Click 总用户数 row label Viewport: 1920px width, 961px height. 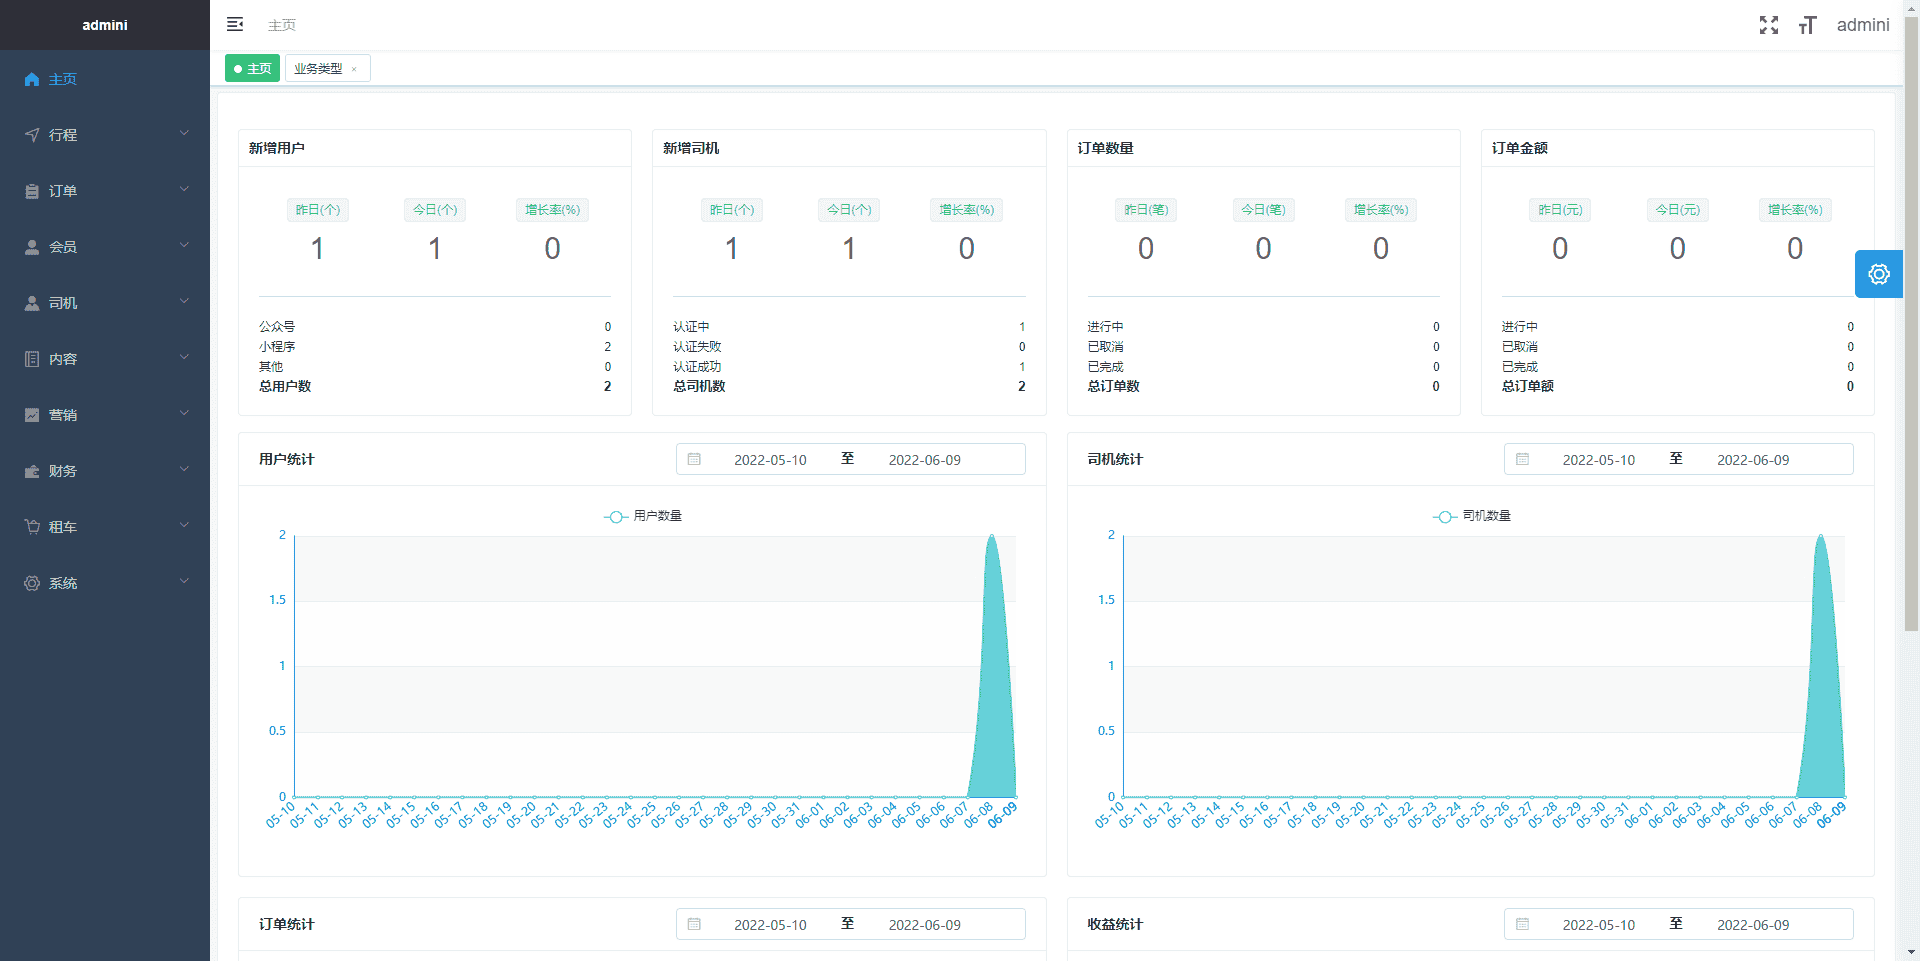285,386
